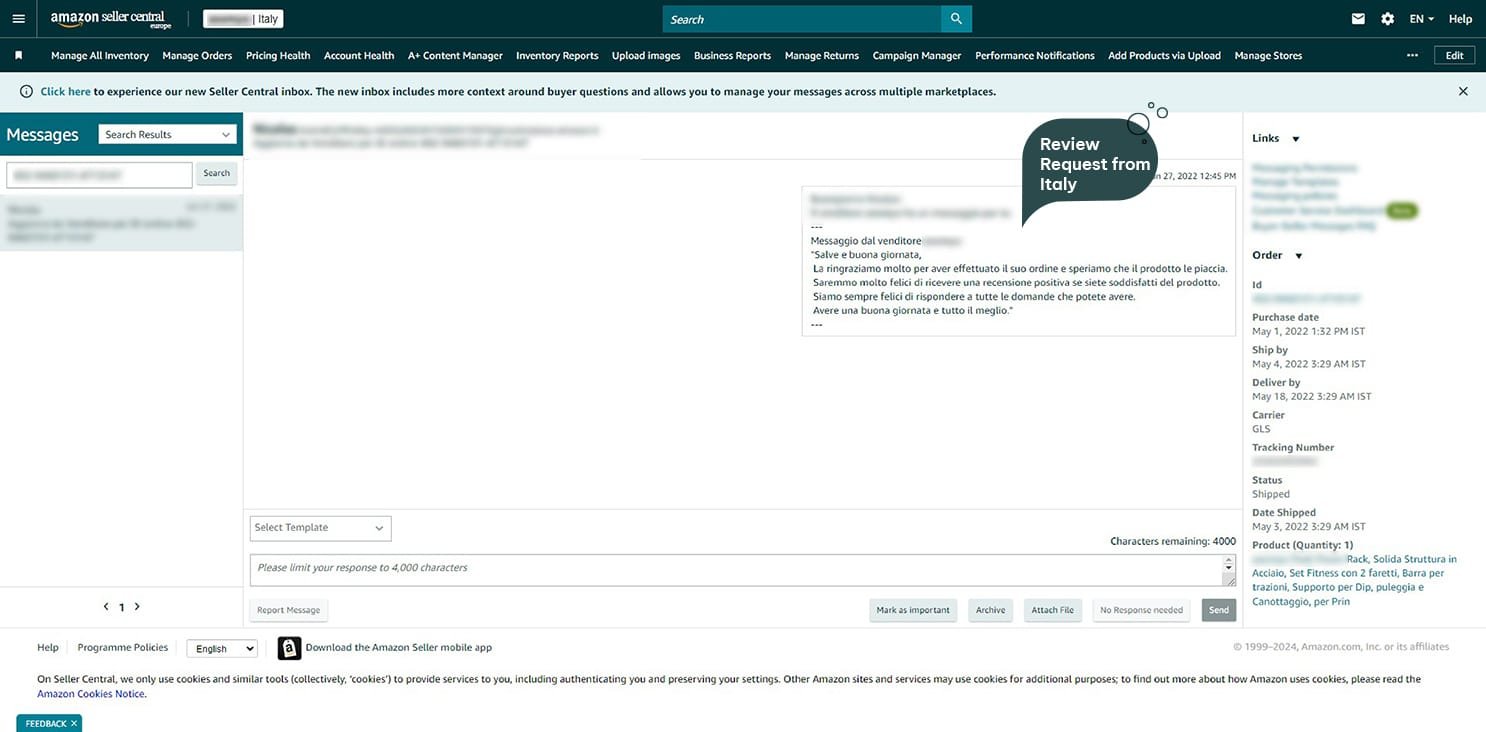Open Campaign Manager menu item
Screen dimensions: 1486x732
tap(916, 56)
